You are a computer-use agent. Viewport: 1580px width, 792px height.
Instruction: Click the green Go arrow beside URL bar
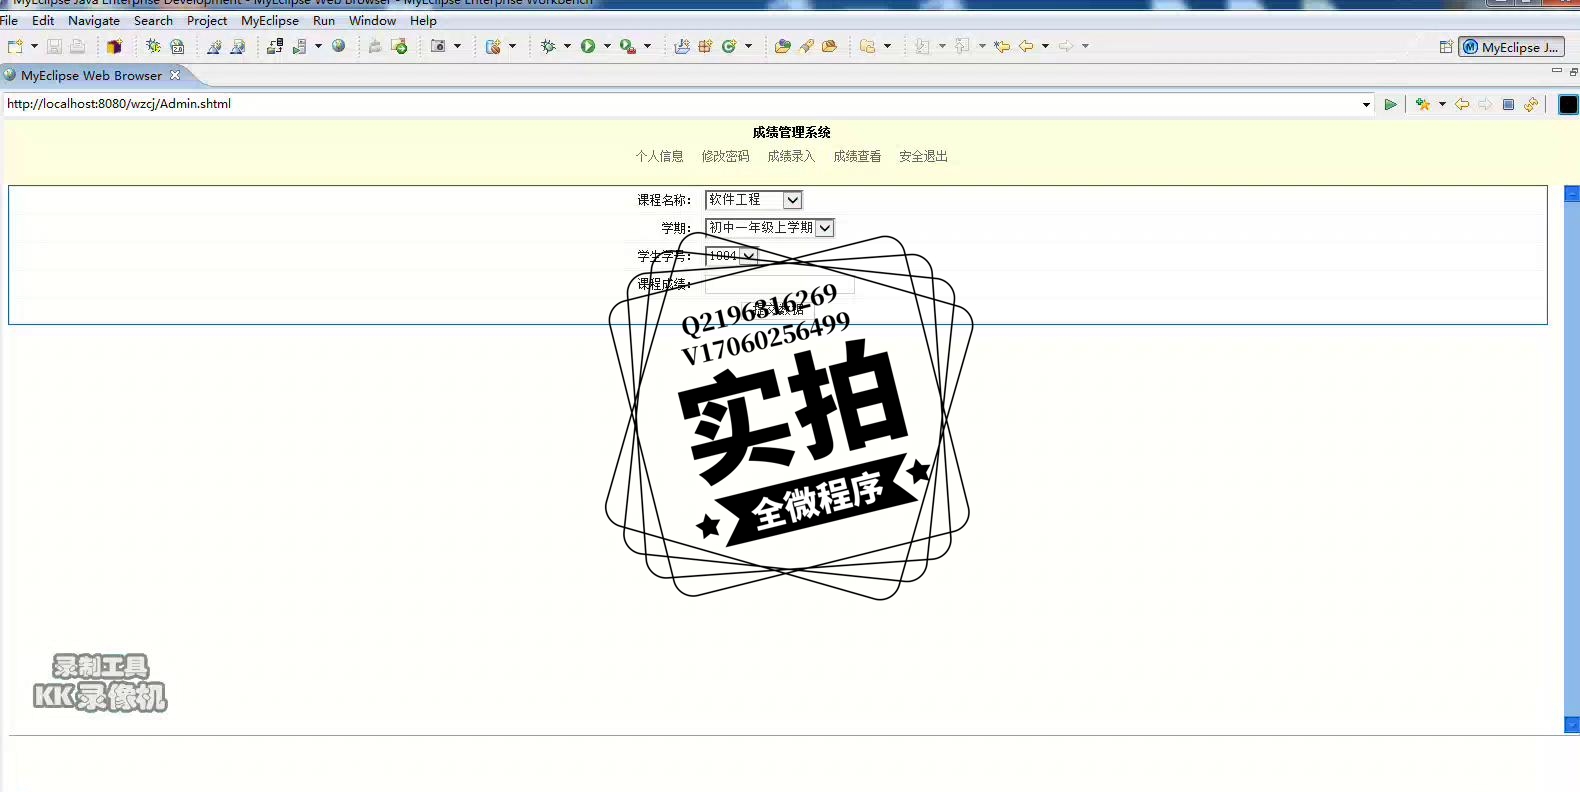pyautogui.click(x=1390, y=104)
